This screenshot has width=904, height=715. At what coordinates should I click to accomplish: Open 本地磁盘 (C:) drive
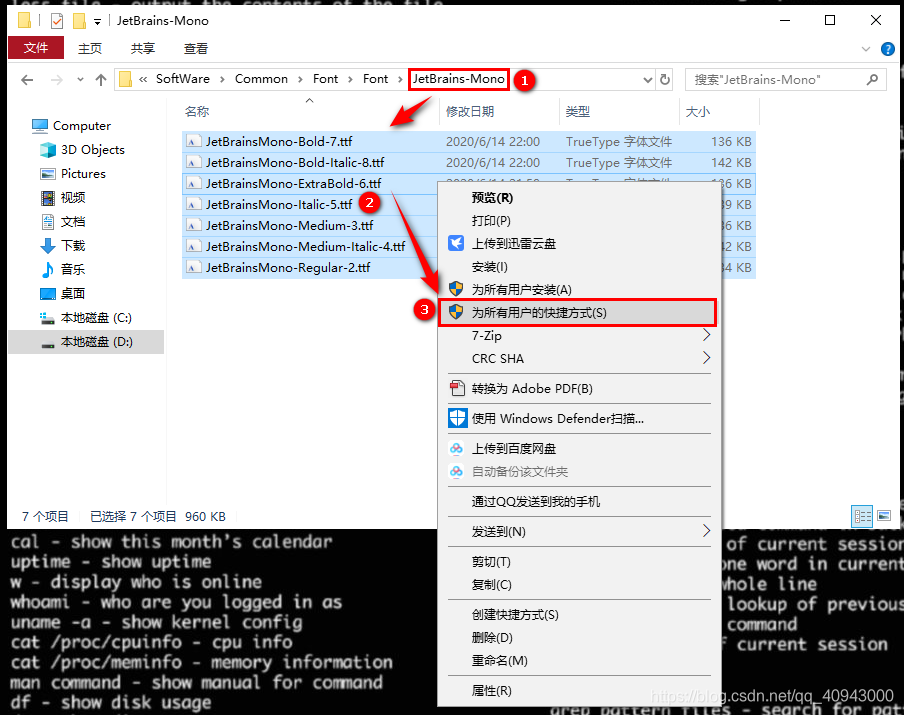pyautogui.click(x=86, y=318)
